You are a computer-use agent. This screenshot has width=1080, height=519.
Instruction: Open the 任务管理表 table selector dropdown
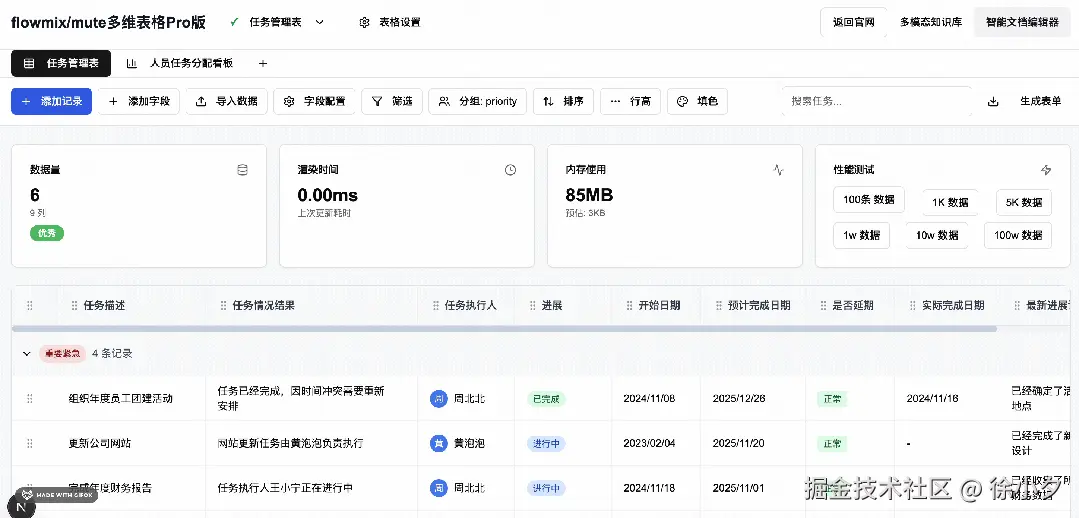click(x=277, y=22)
